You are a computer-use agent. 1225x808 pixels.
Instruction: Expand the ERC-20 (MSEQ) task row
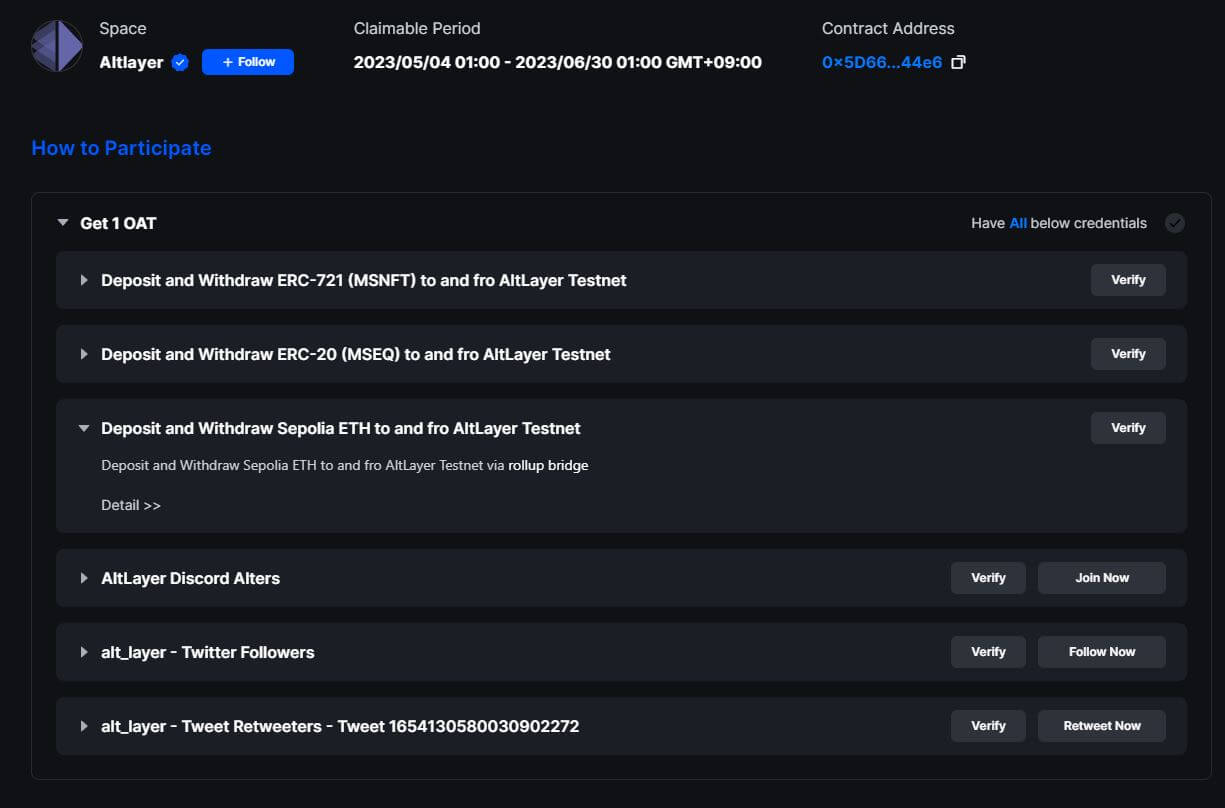[x=85, y=354]
